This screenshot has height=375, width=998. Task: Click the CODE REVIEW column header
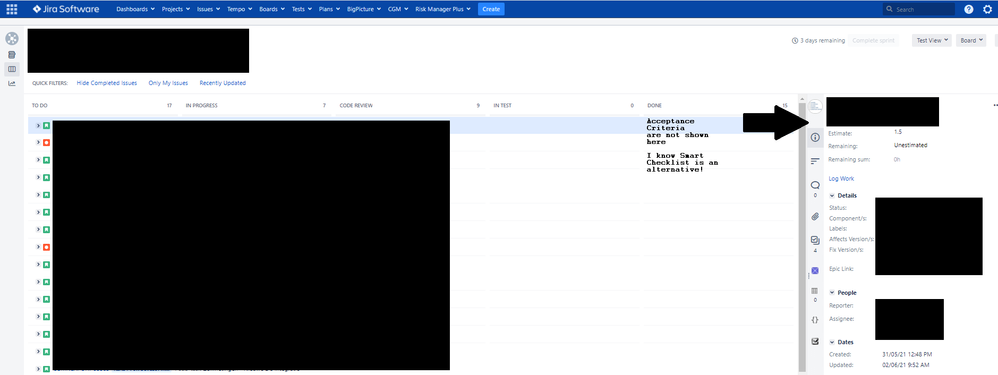tap(410, 105)
